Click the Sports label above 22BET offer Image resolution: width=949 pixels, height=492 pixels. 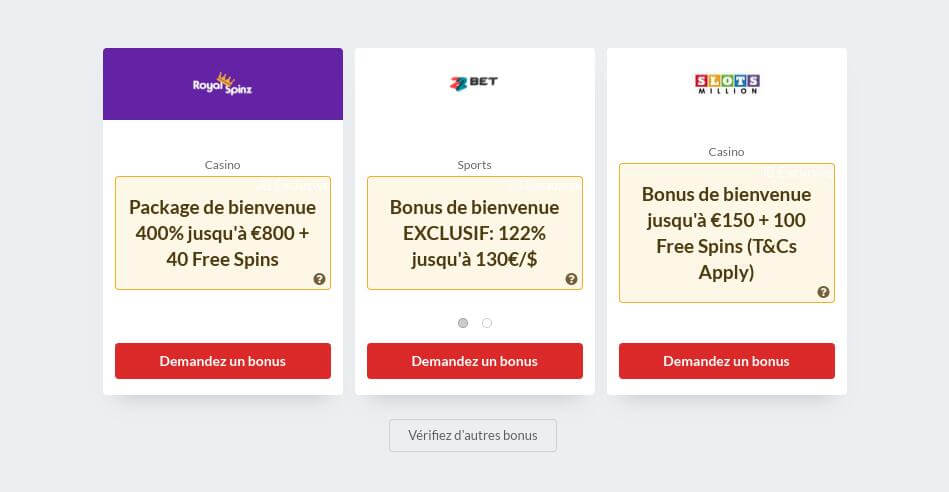tap(474, 165)
